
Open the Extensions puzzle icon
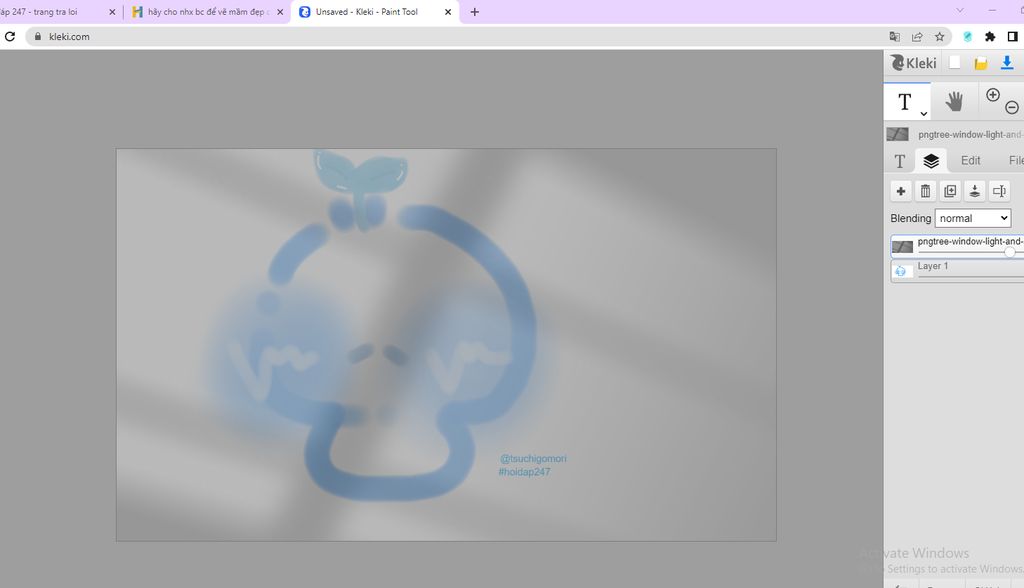tap(990, 37)
